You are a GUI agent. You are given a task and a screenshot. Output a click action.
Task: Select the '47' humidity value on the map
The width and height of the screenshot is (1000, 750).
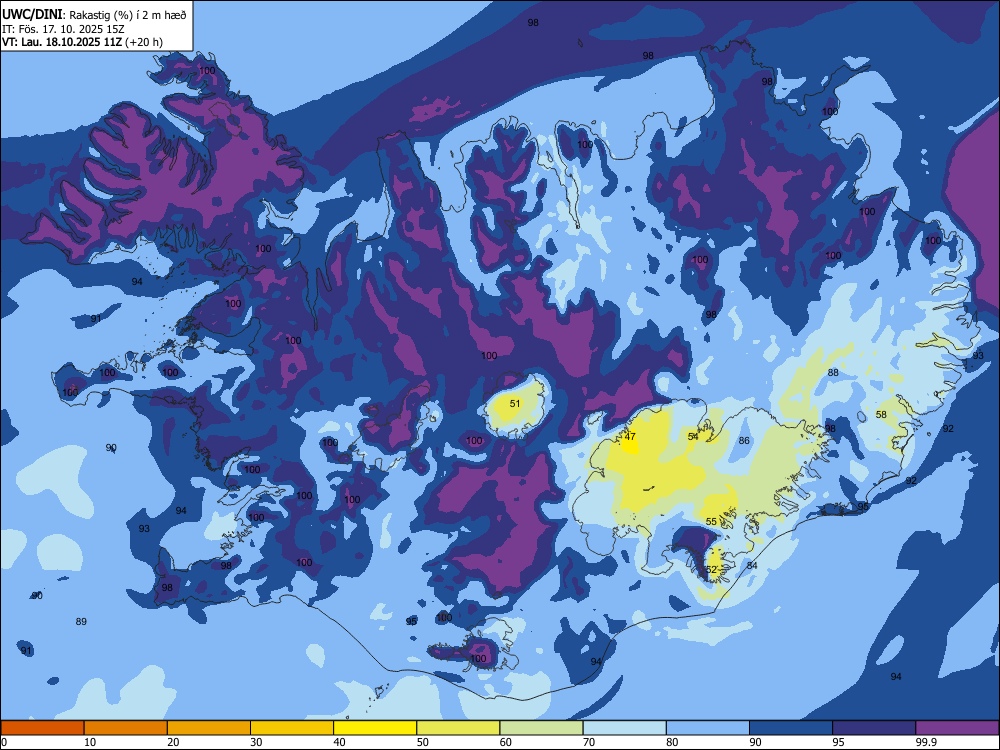click(x=630, y=437)
